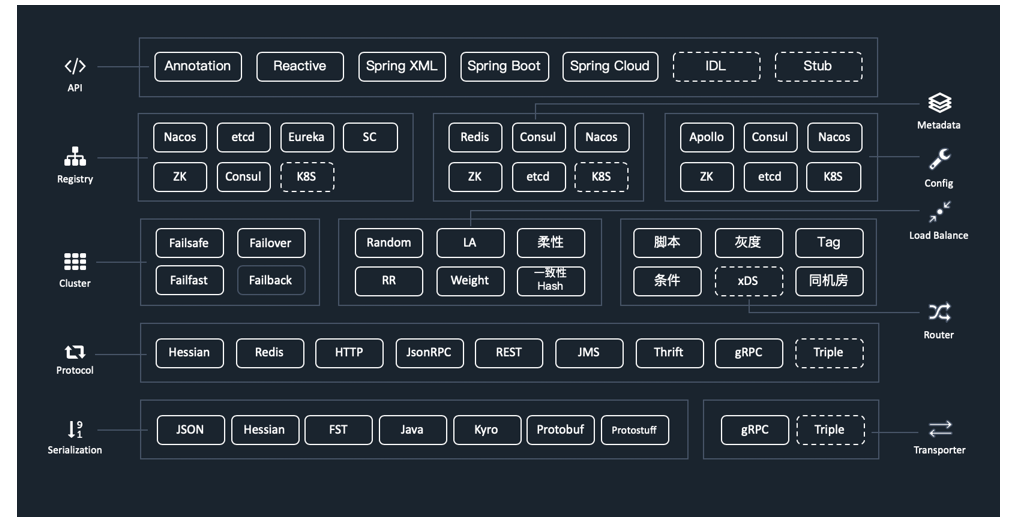This screenshot has height=524, width=1013.
Task: Select the Kyro serialization box
Action: pyautogui.click(x=487, y=430)
